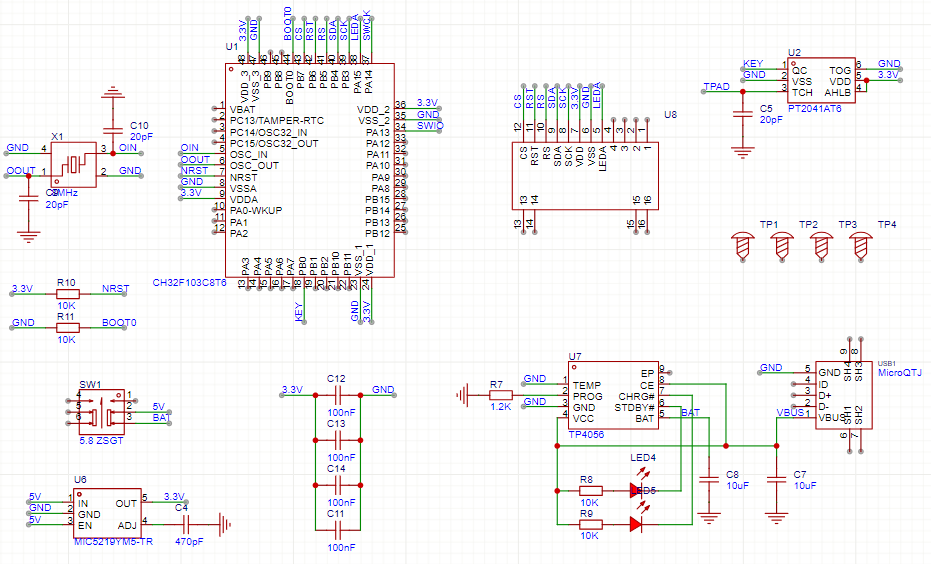Click resistor R9 symbol
The image size is (931, 564).
[x=591, y=524]
